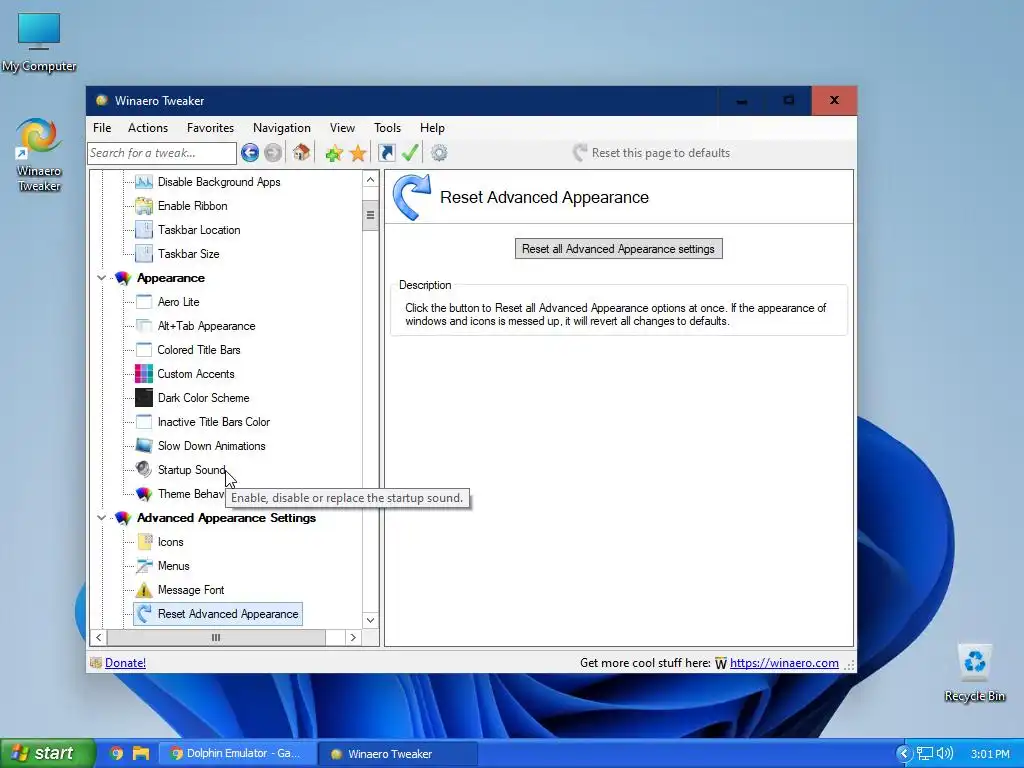The image size is (1024, 768).
Task: Select the Custom Accents label
Action: [196, 374]
